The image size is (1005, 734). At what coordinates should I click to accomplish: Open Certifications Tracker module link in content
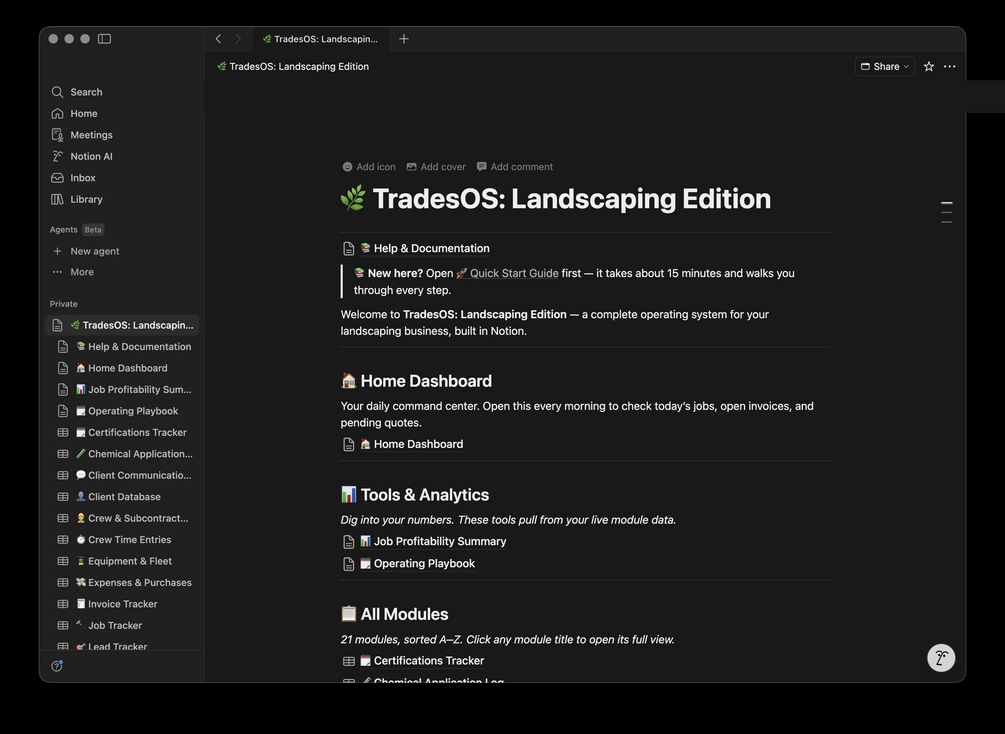(x=422, y=660)
